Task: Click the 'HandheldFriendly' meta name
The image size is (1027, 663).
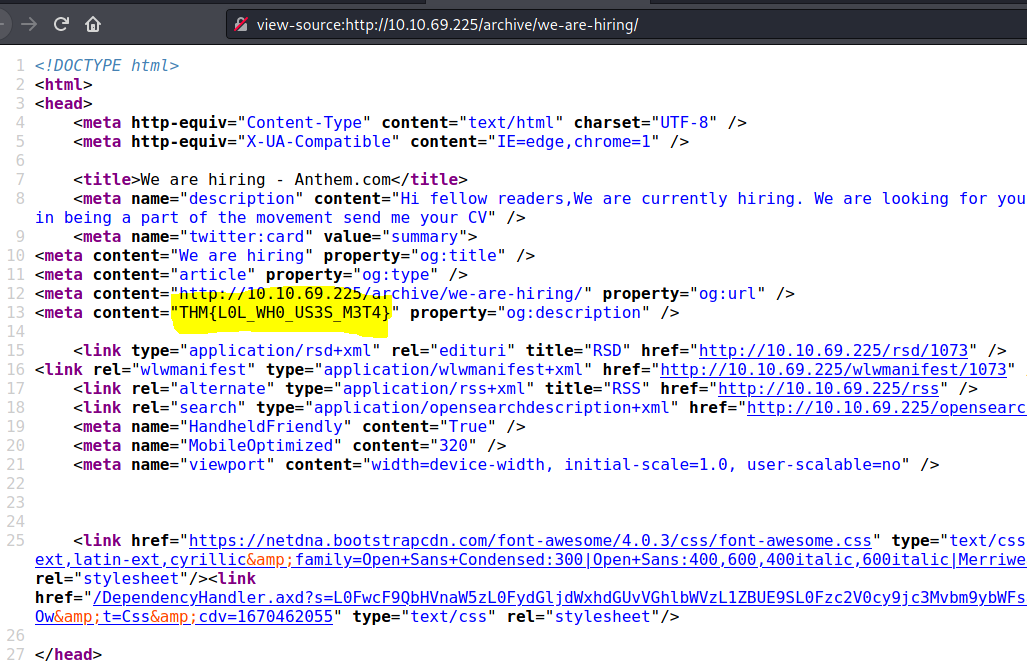Action: pos(265,426)
